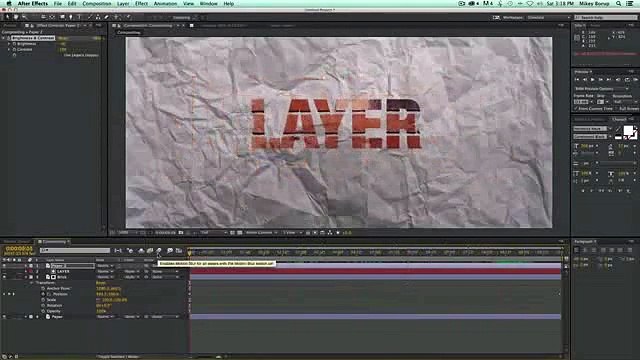Open the Effect menu
Viewport: 640px width, 360px height.
point(141,4)
